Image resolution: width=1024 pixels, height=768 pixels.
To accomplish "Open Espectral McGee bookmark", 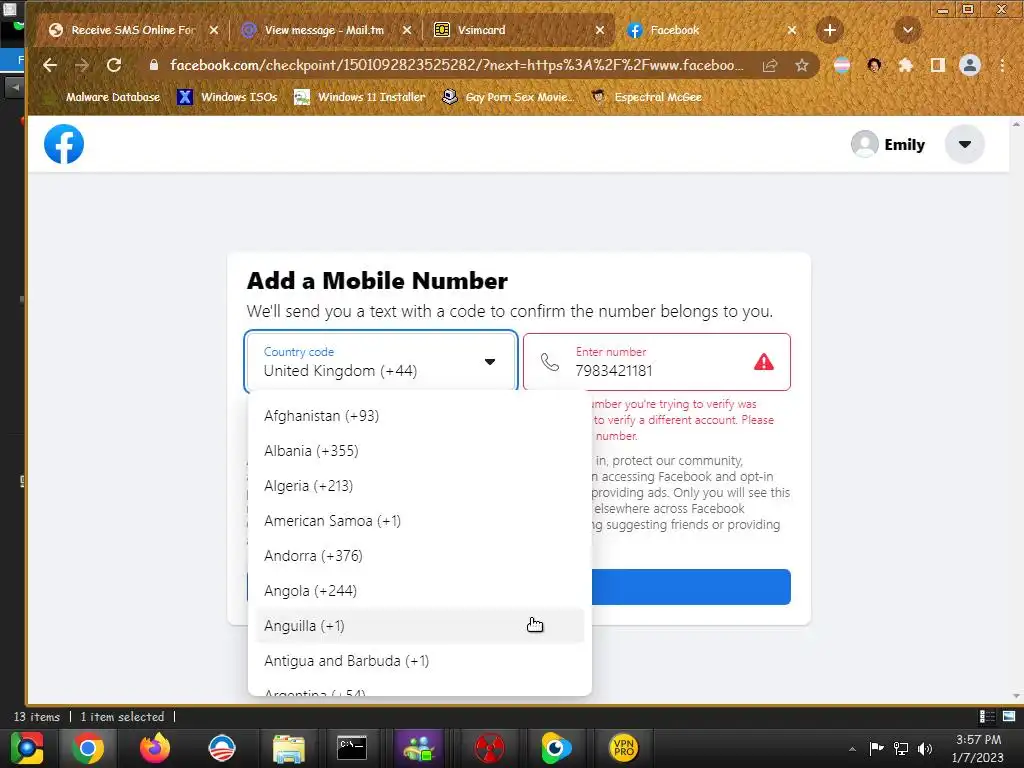I will pos(647,97).
